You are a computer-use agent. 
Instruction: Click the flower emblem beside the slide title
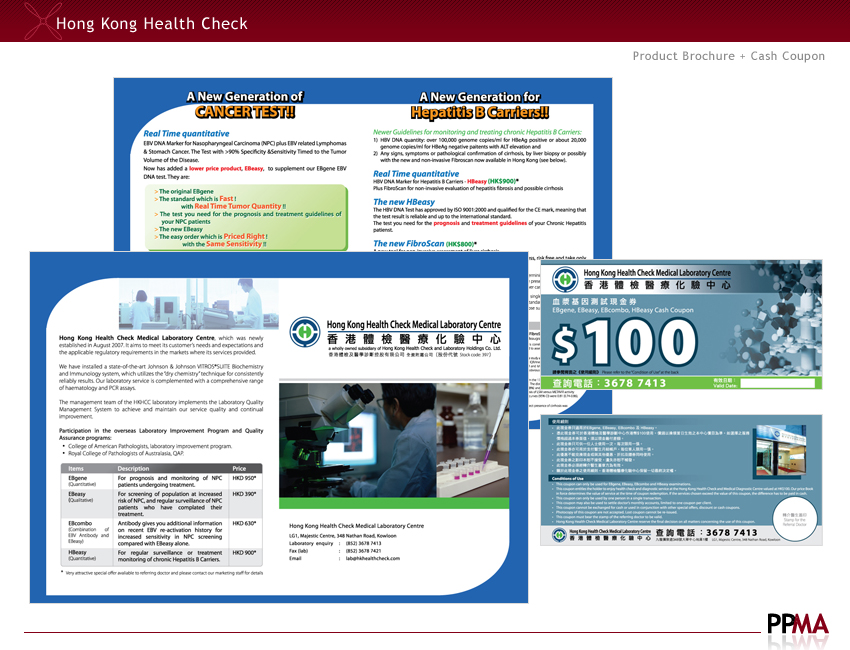coord(42,21)
